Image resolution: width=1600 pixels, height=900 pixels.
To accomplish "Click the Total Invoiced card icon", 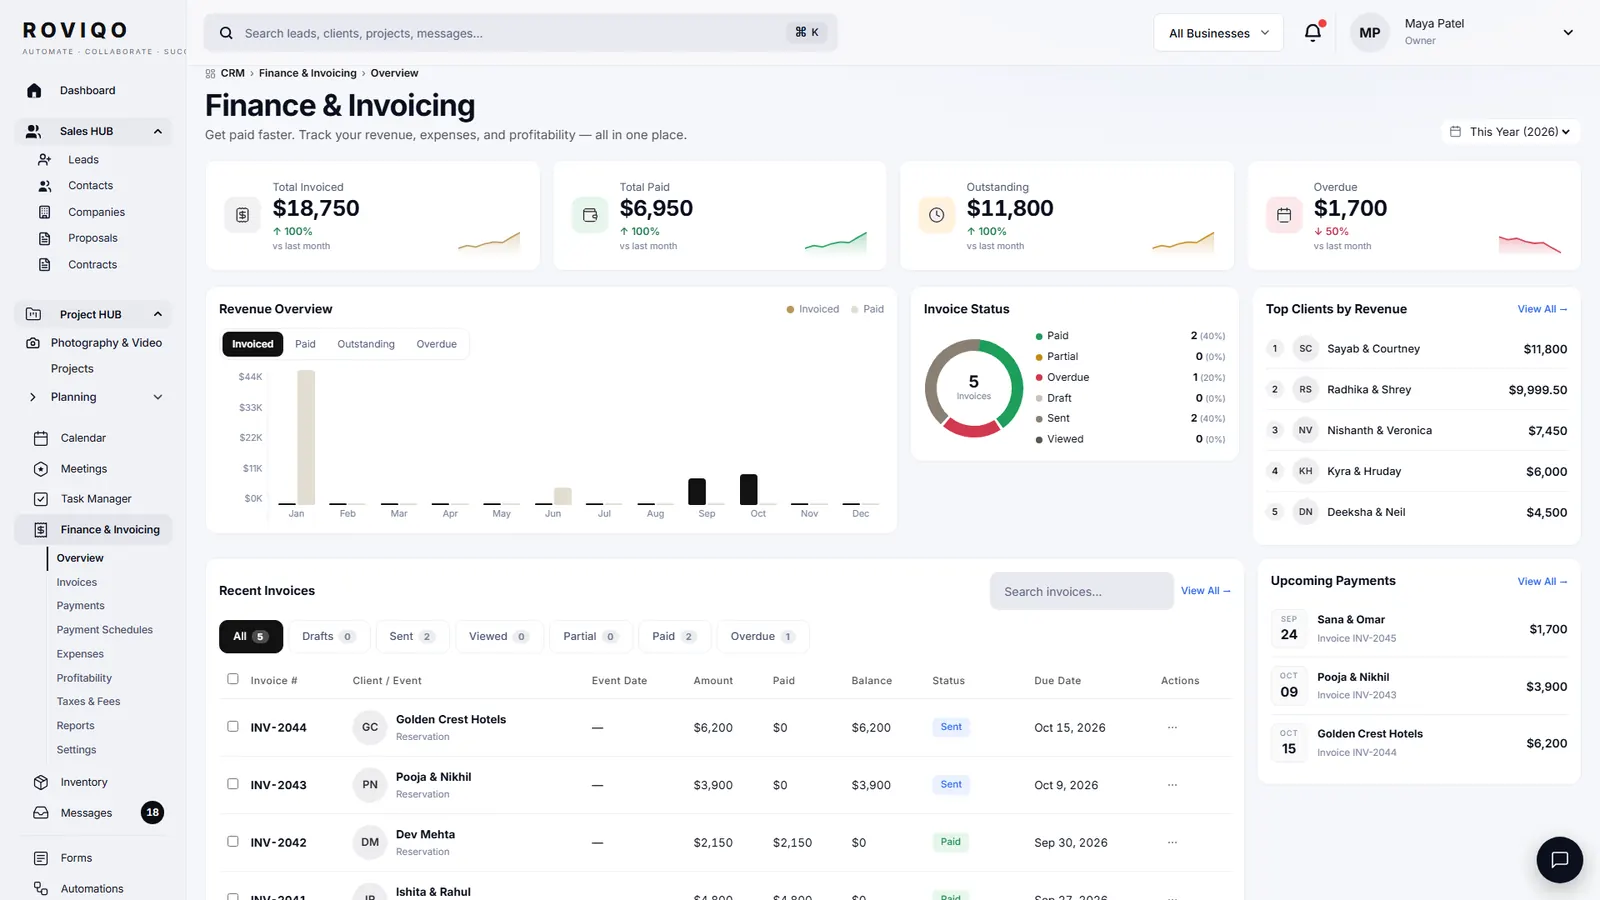I will tap(242, 215).
